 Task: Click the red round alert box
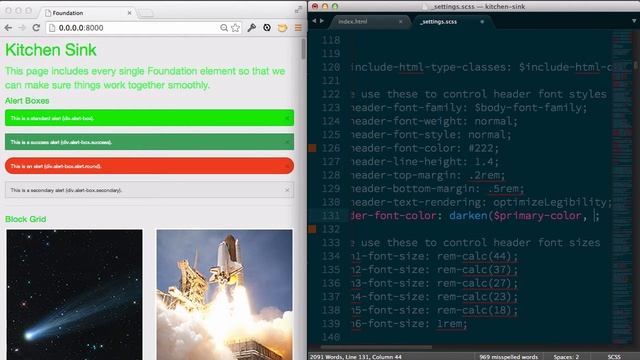pos(149,166)
